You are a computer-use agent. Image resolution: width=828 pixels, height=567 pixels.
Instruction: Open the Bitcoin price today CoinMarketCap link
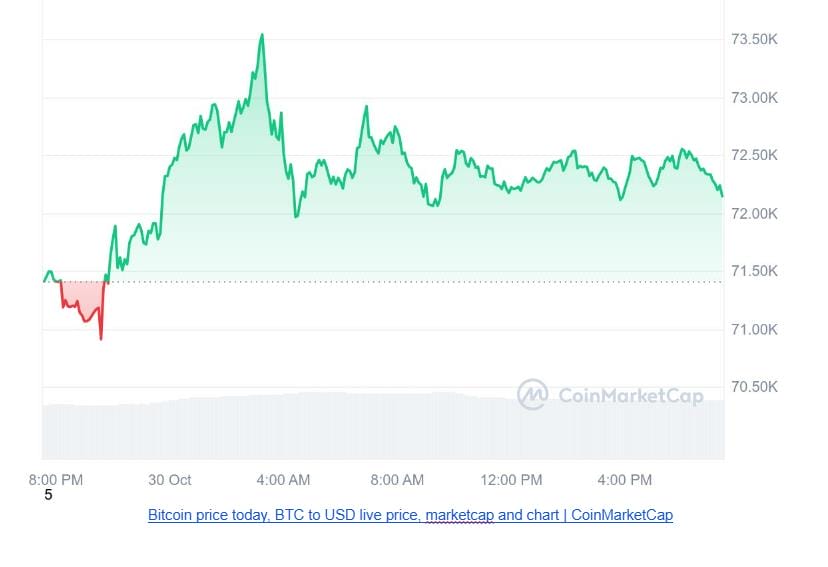pos(410,515)
